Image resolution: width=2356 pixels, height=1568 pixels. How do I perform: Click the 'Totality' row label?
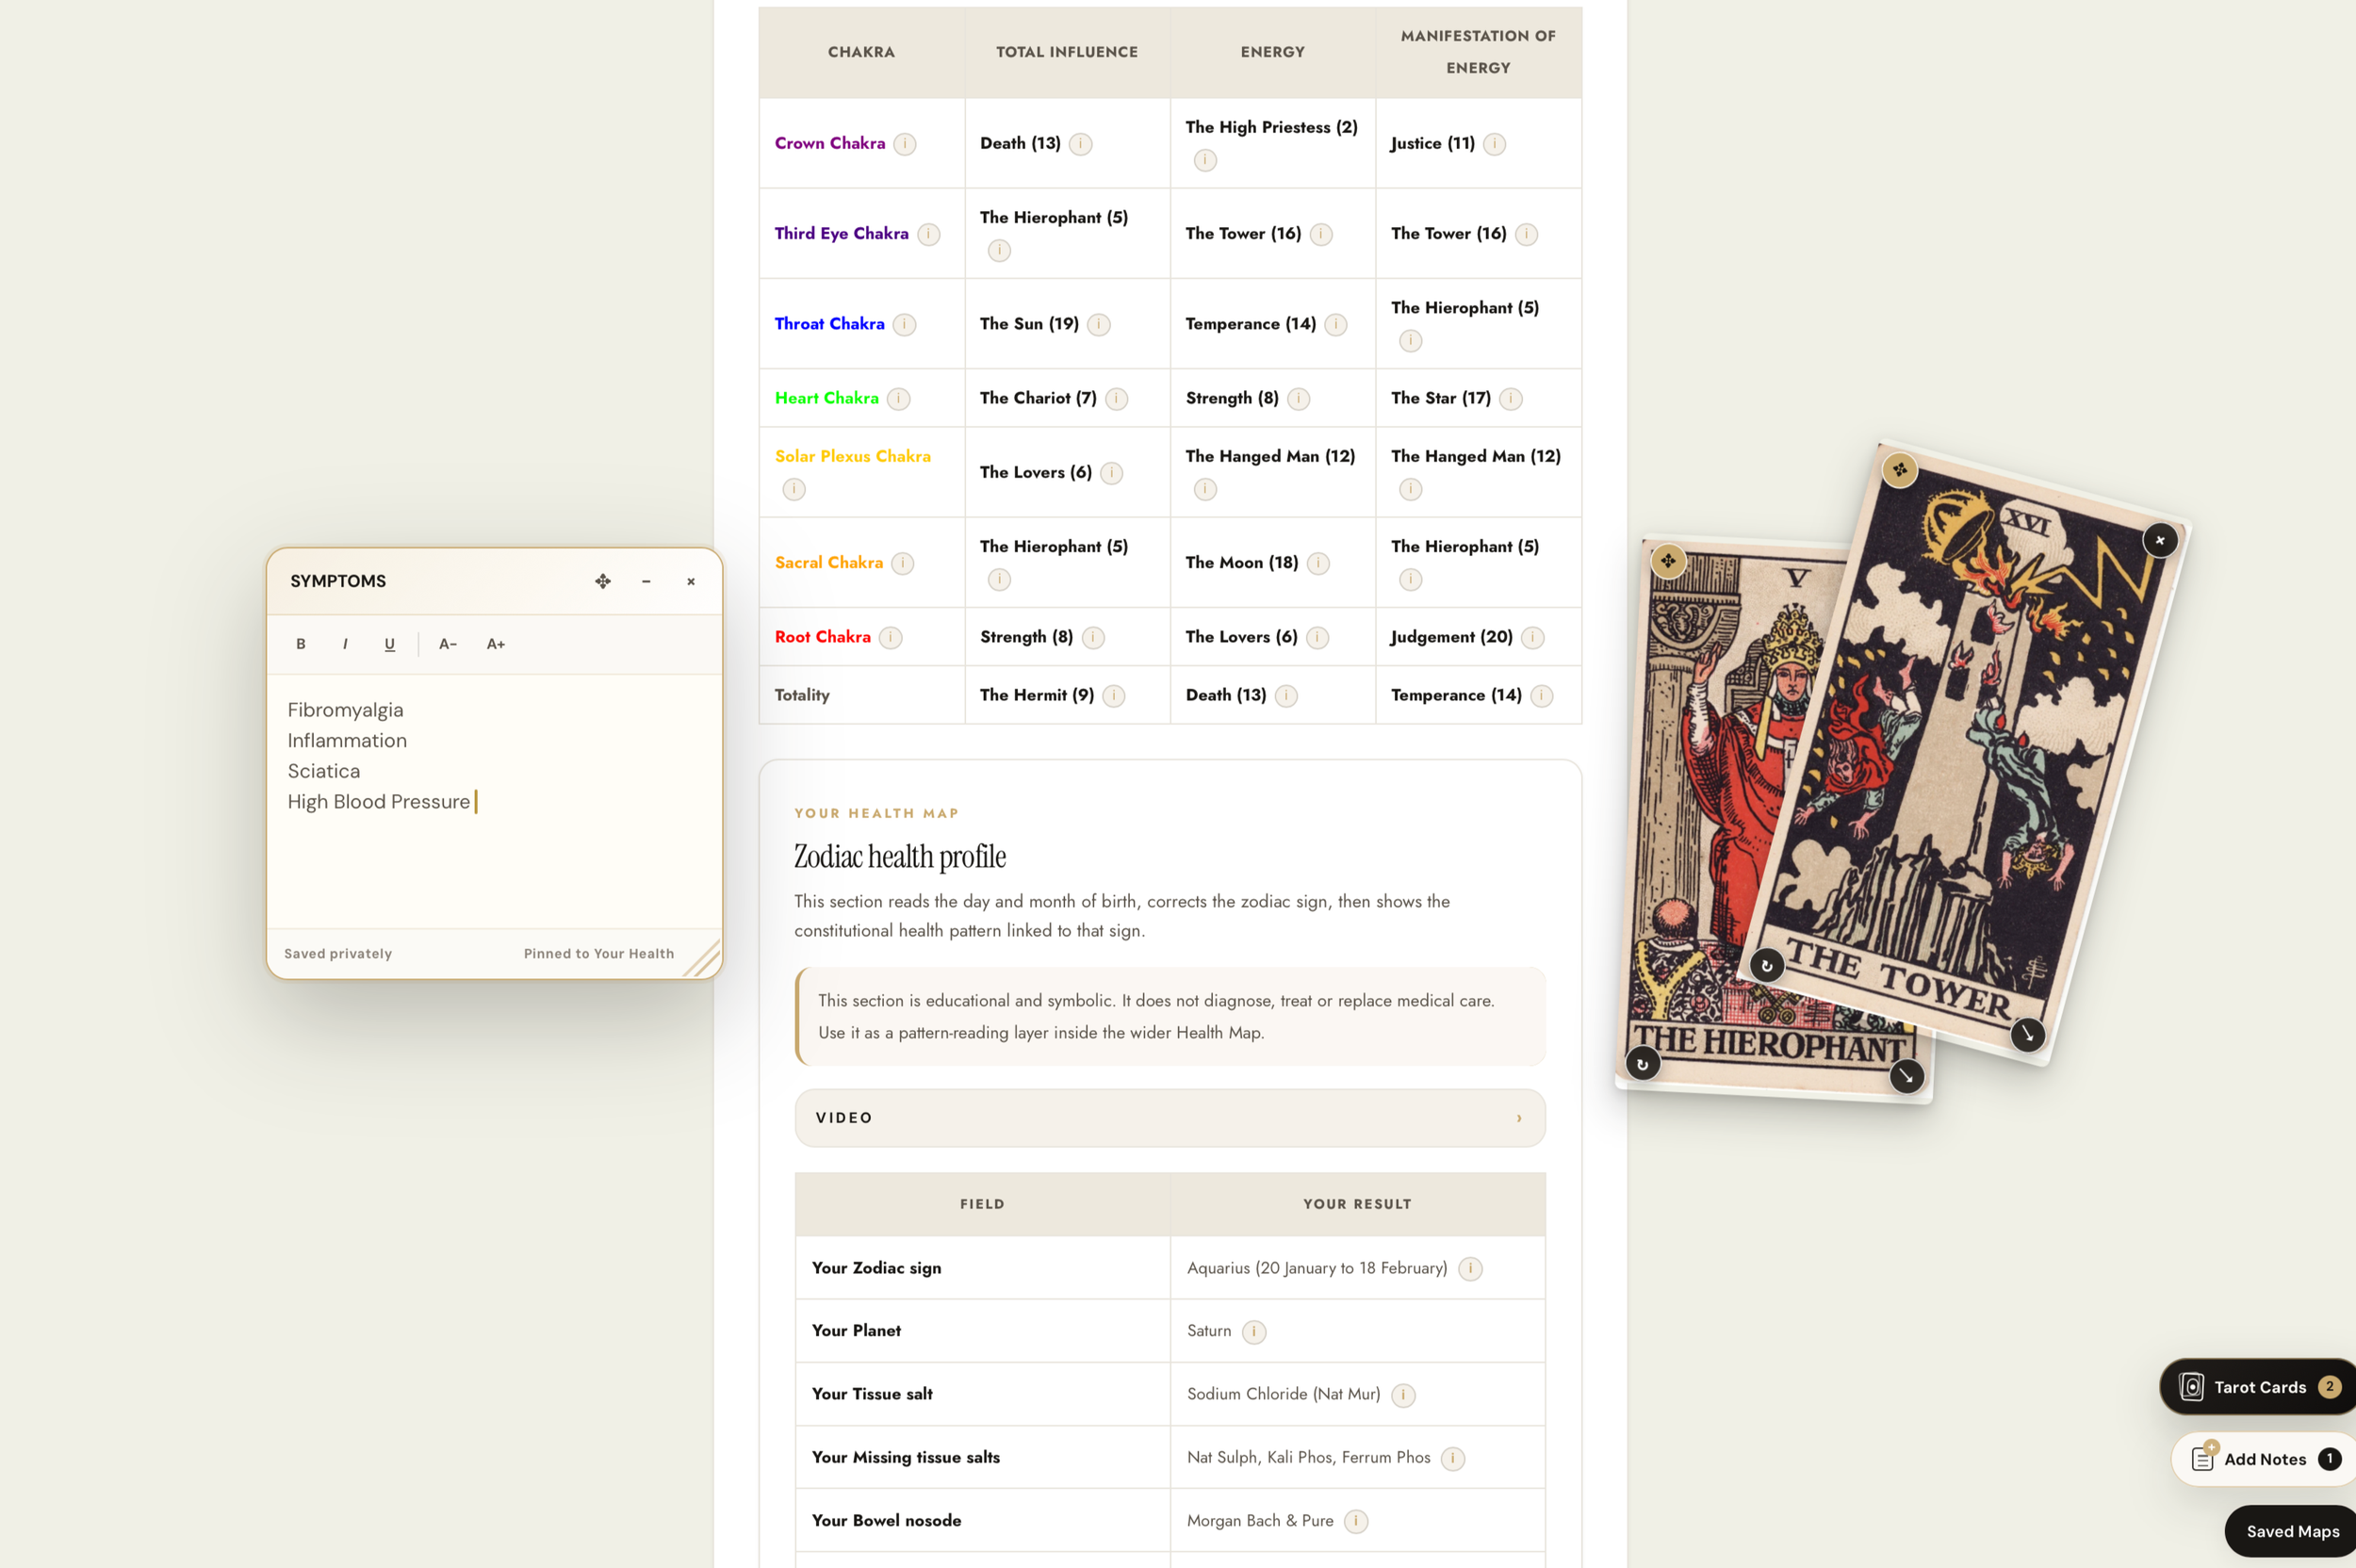click(802, 695)
